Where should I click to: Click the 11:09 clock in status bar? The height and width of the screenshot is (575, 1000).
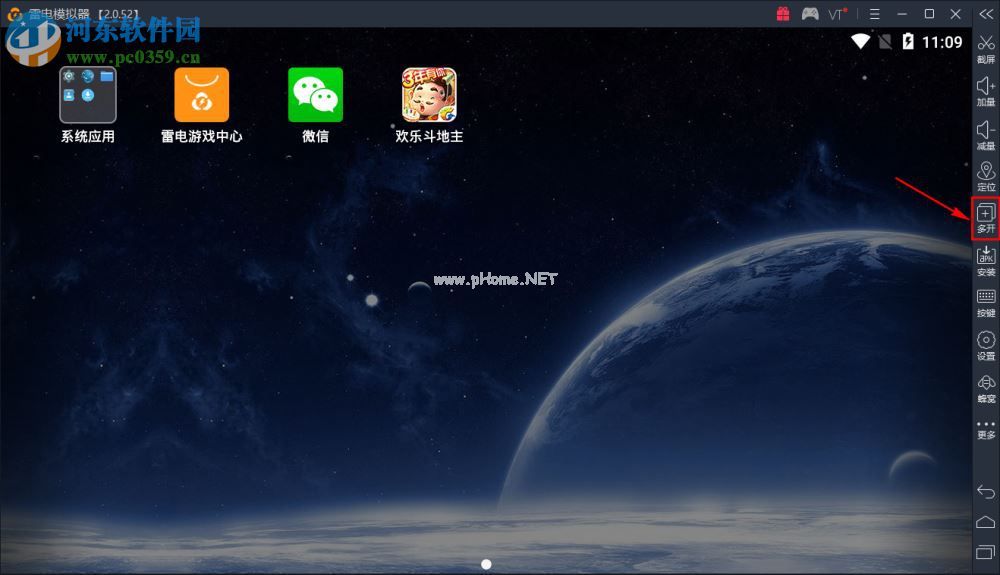(942, 42)
